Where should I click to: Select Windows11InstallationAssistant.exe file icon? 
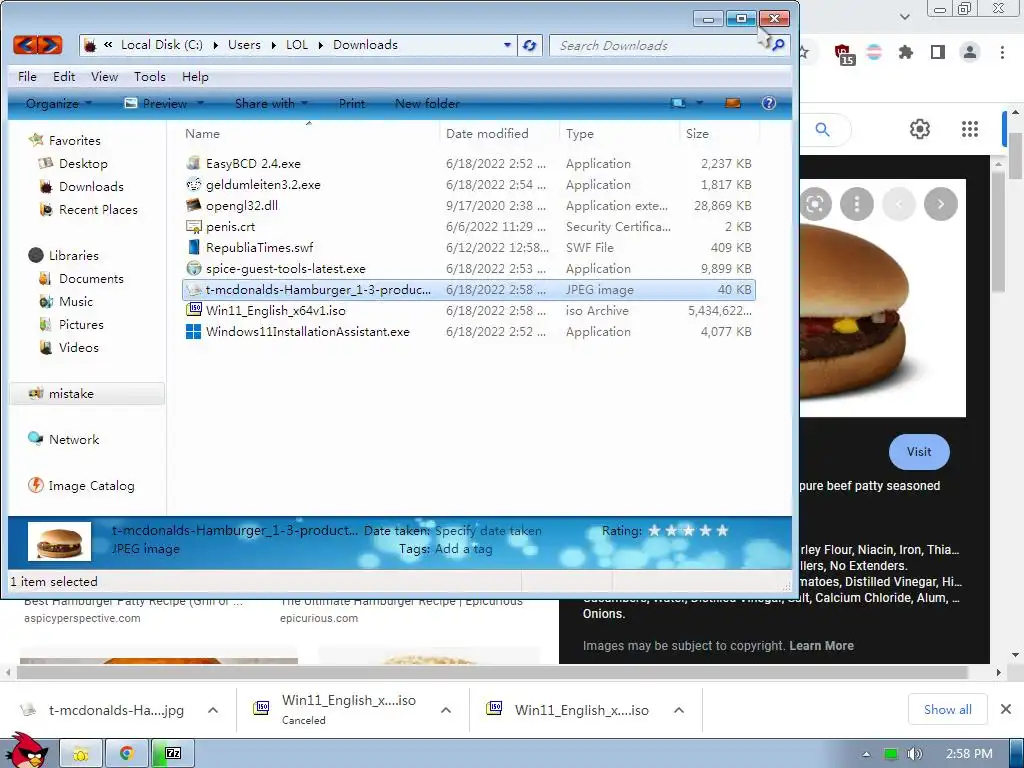pos(193,332)
